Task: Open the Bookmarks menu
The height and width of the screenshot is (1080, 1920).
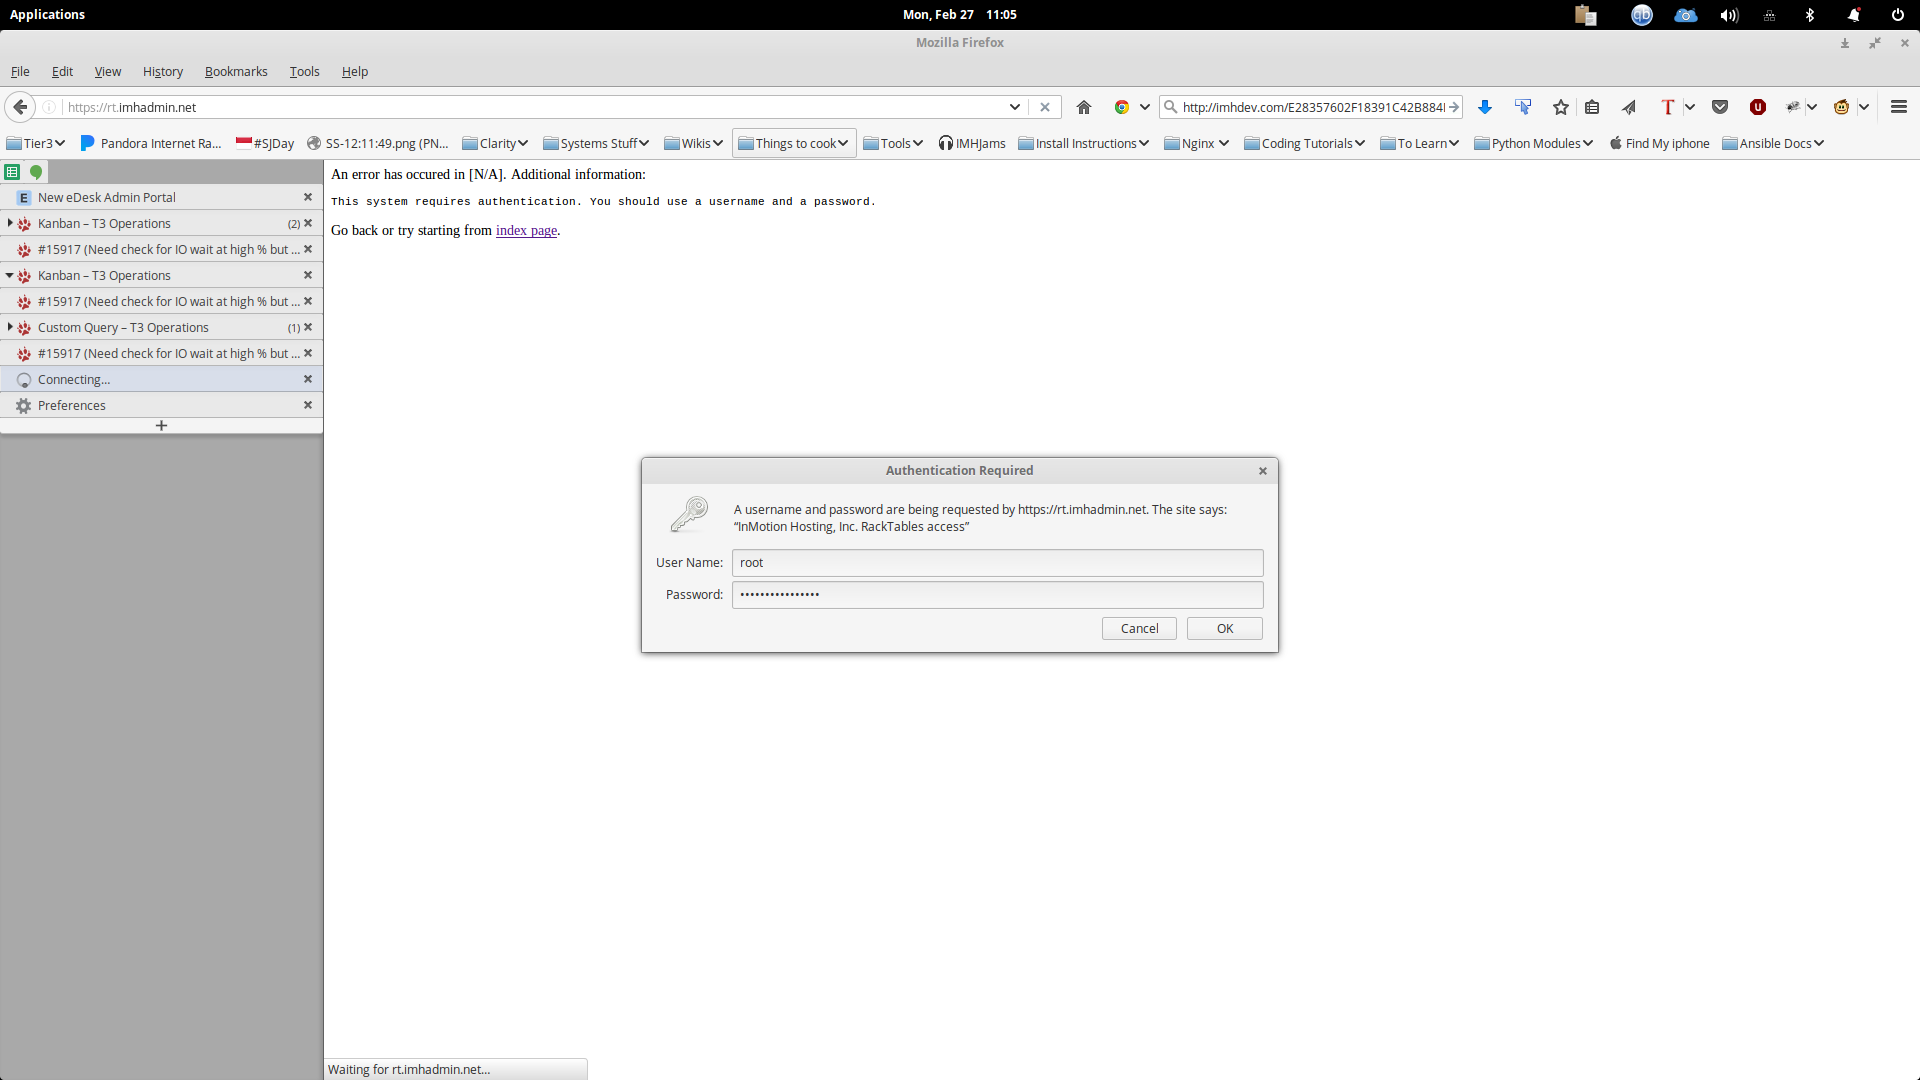Action: point(236,71)
